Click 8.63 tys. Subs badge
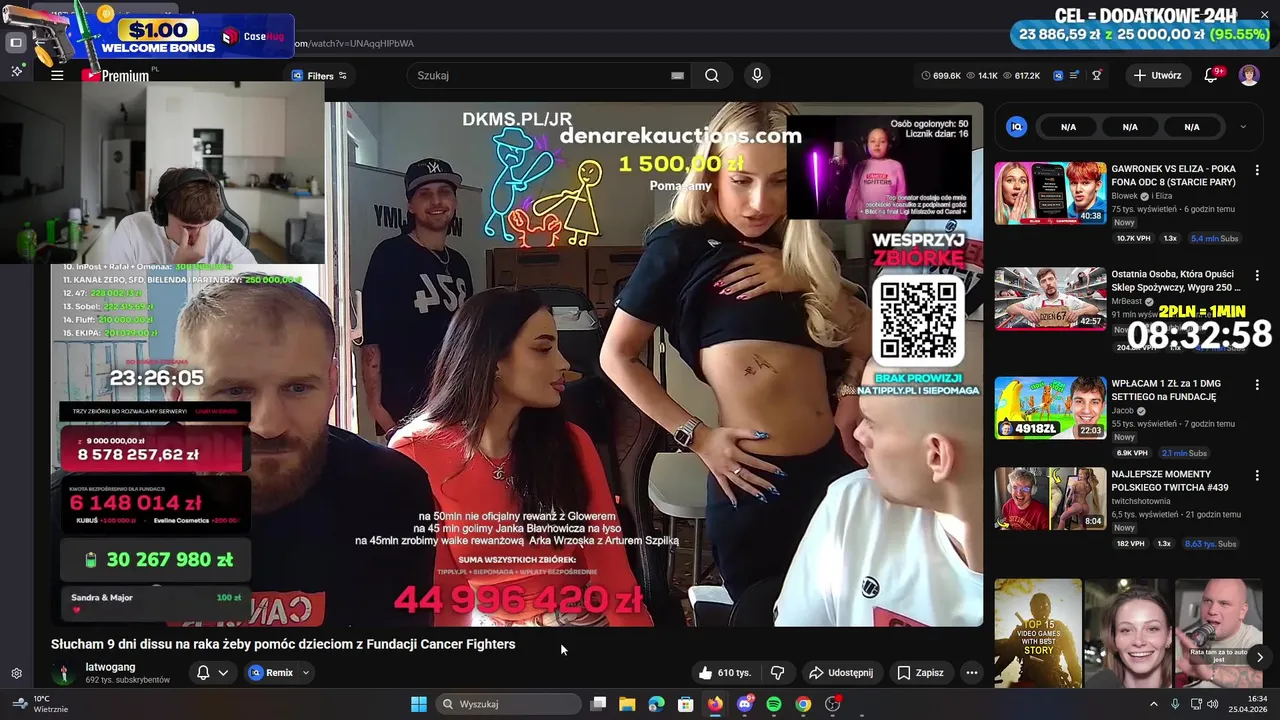1280x720 pixels. 1211,544
